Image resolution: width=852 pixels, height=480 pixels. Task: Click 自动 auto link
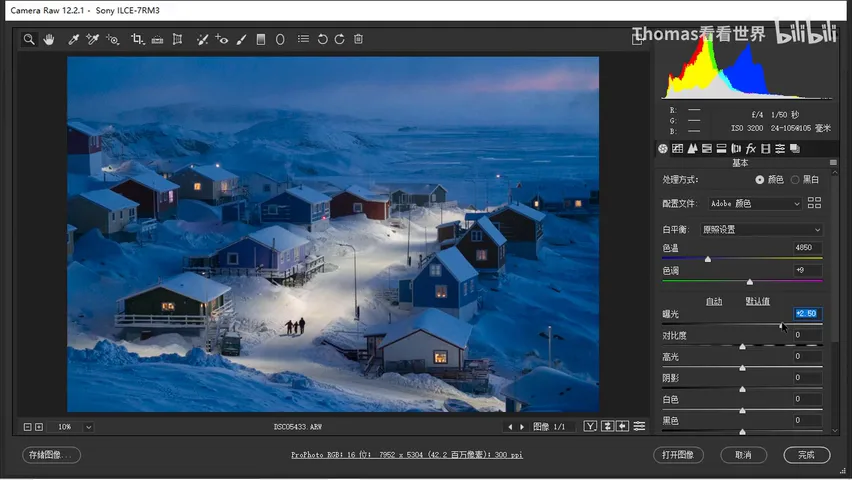point(714,301)
